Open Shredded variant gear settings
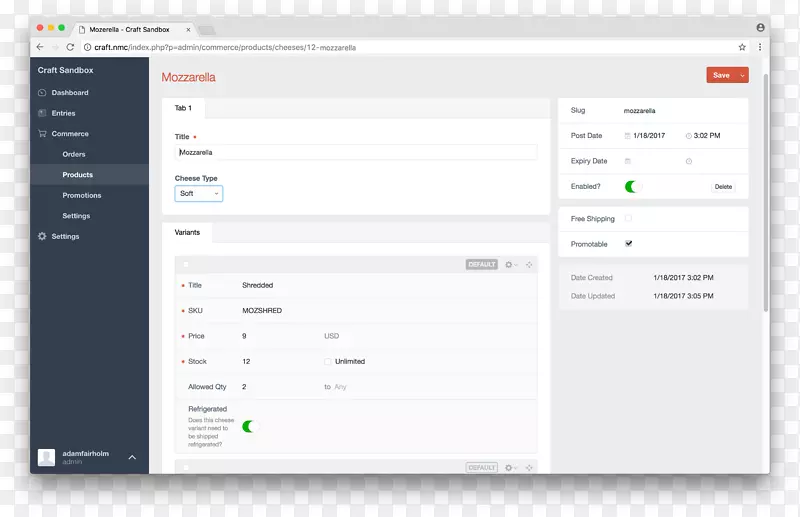 point(511,264)
